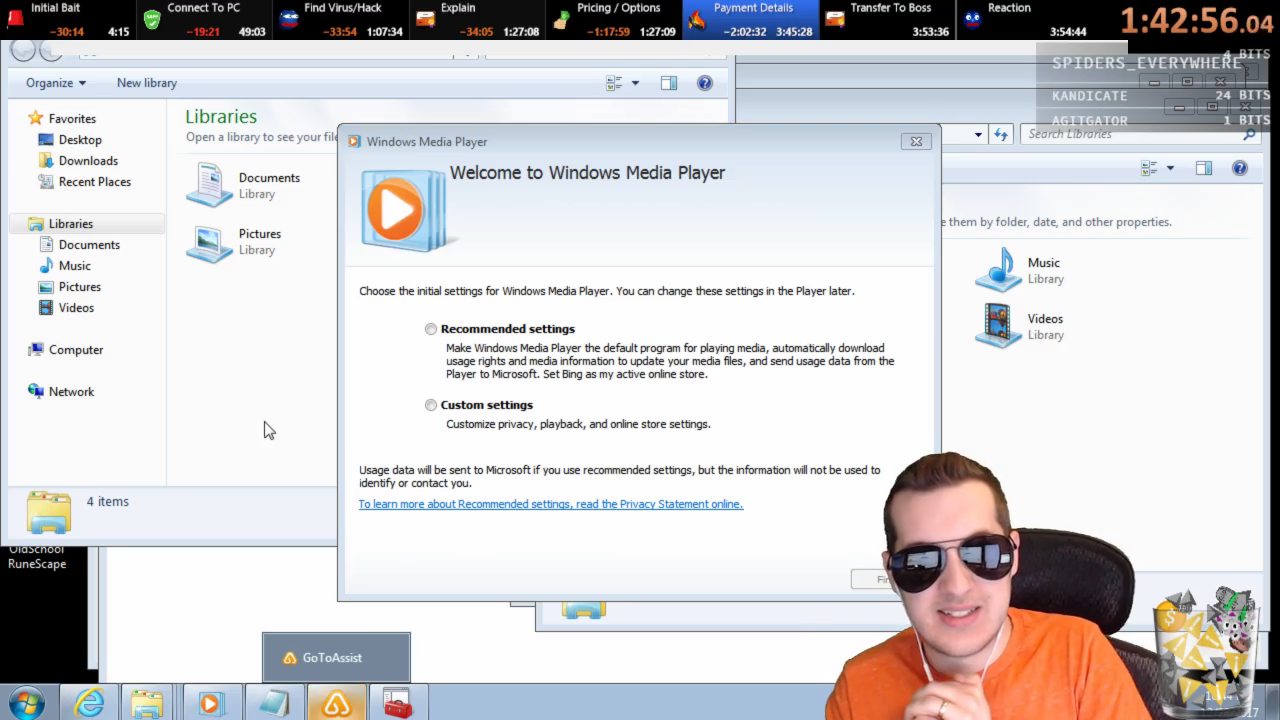Image resolution: width=1280 pixels, height=720 pixels.
Task: Select the Videos library in the rear window
Action: click(x=1019, y=326)
